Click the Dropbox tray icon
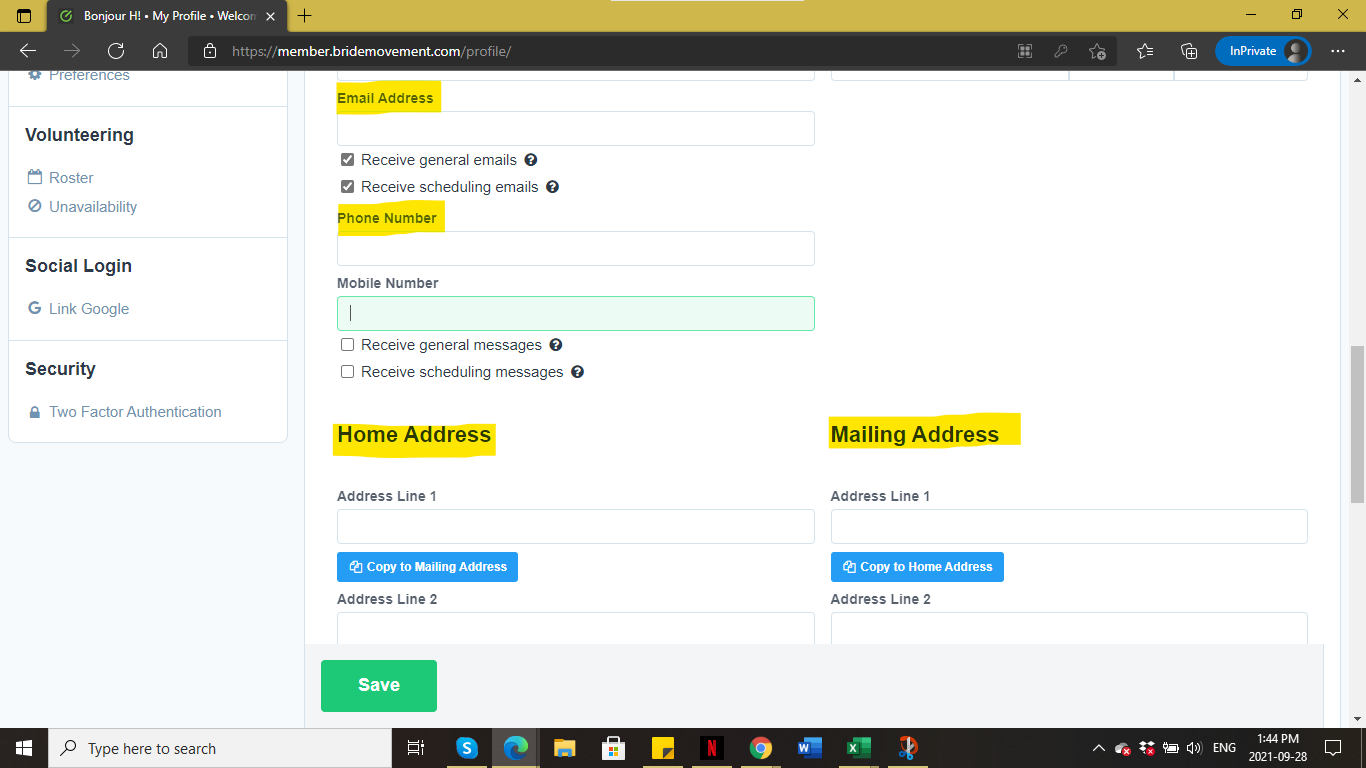This screenshot has width=1366, height=768. coord(1147,748)
